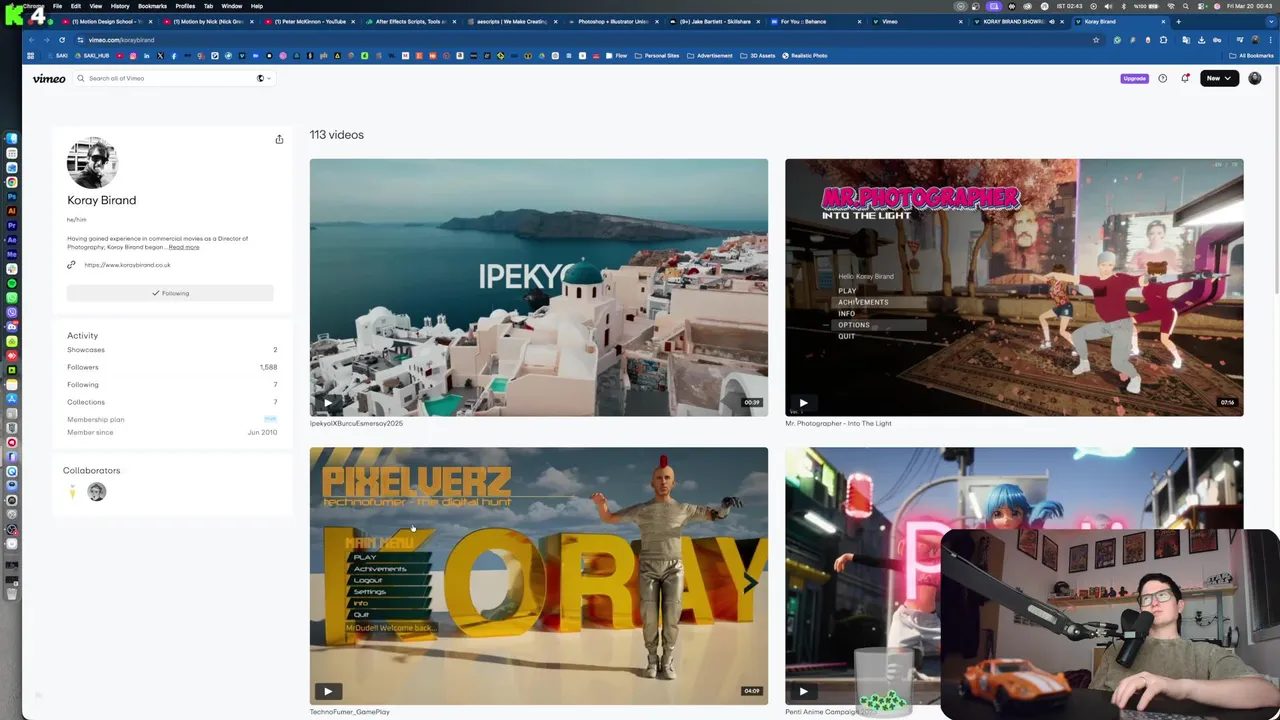
Task: Open the second collaborator's avatar
Action: tap(96, 491)
